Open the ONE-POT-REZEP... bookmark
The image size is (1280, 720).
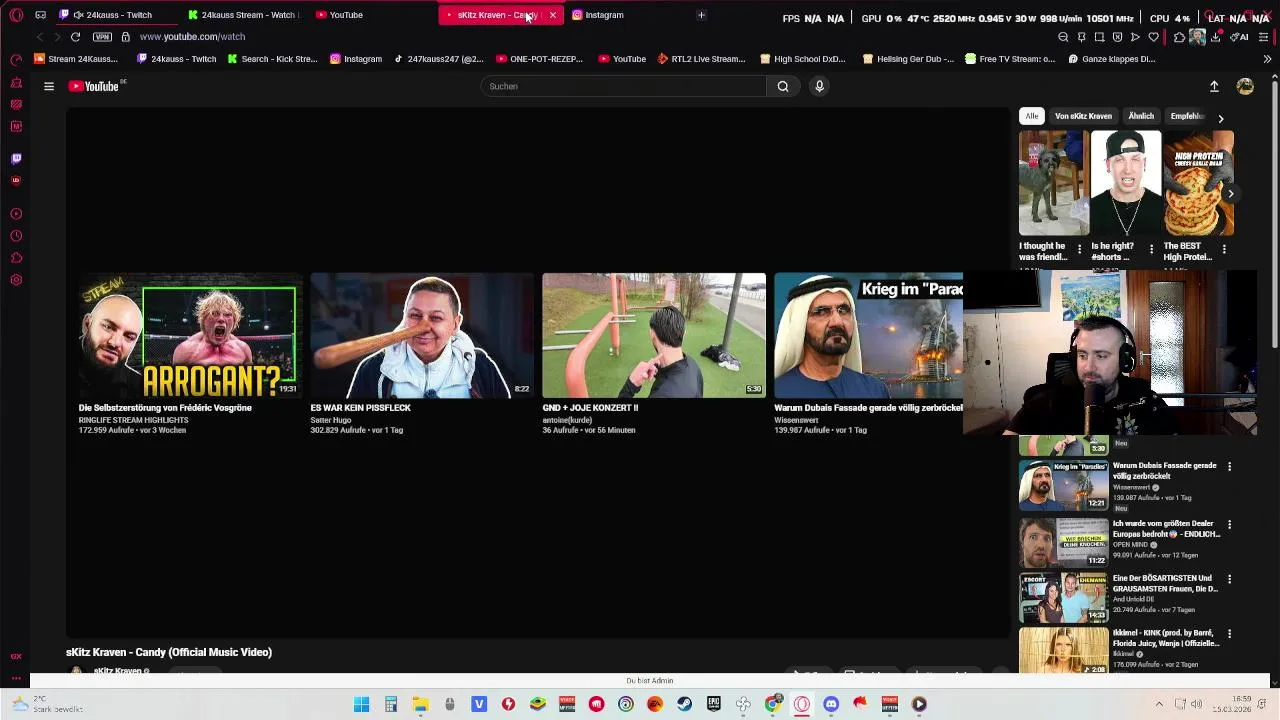(540, 59)
